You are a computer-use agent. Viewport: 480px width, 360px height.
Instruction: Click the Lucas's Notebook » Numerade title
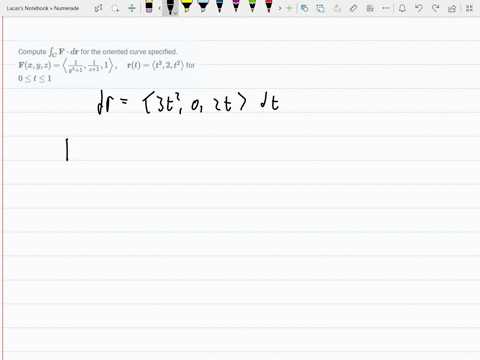click(43, 8)
